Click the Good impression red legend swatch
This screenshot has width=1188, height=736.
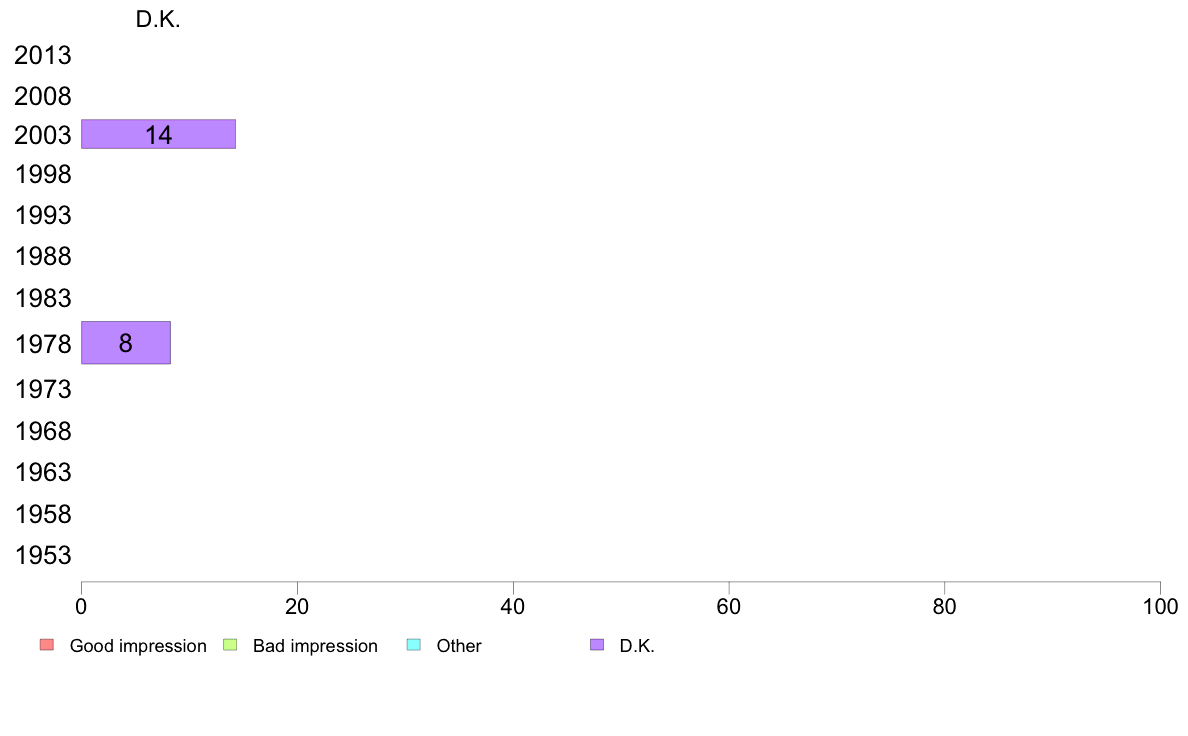(x=47, y=645)
